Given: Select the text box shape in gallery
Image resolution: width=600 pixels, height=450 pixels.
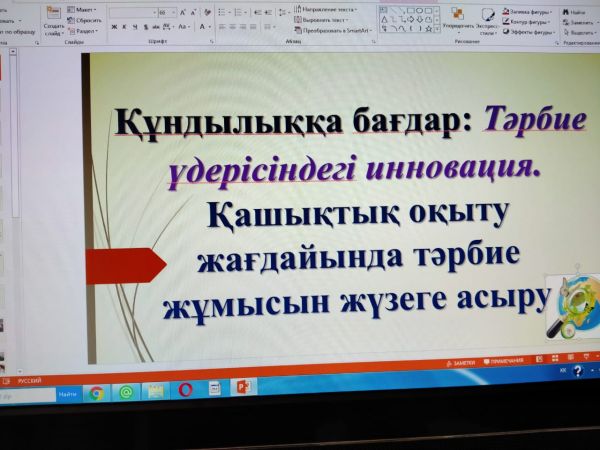Looking at the screenshot, I should [384, 11].
